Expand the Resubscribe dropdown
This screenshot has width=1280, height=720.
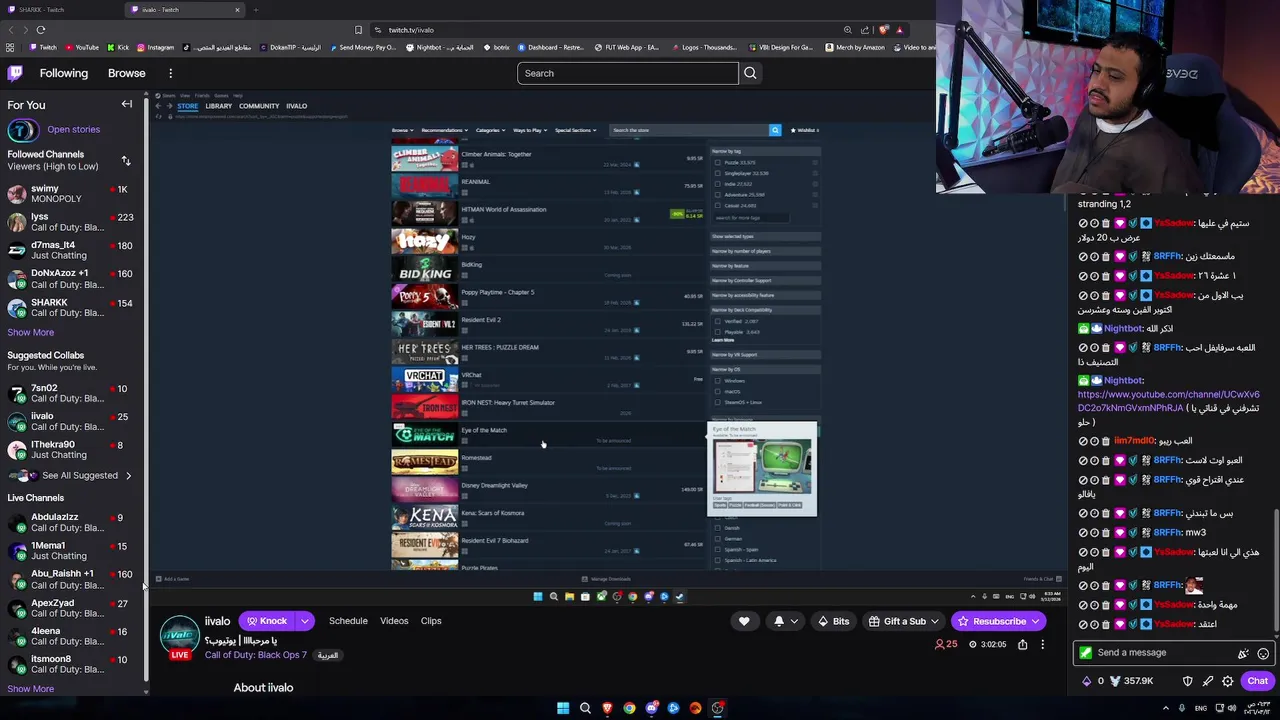tap(1036, 621)
